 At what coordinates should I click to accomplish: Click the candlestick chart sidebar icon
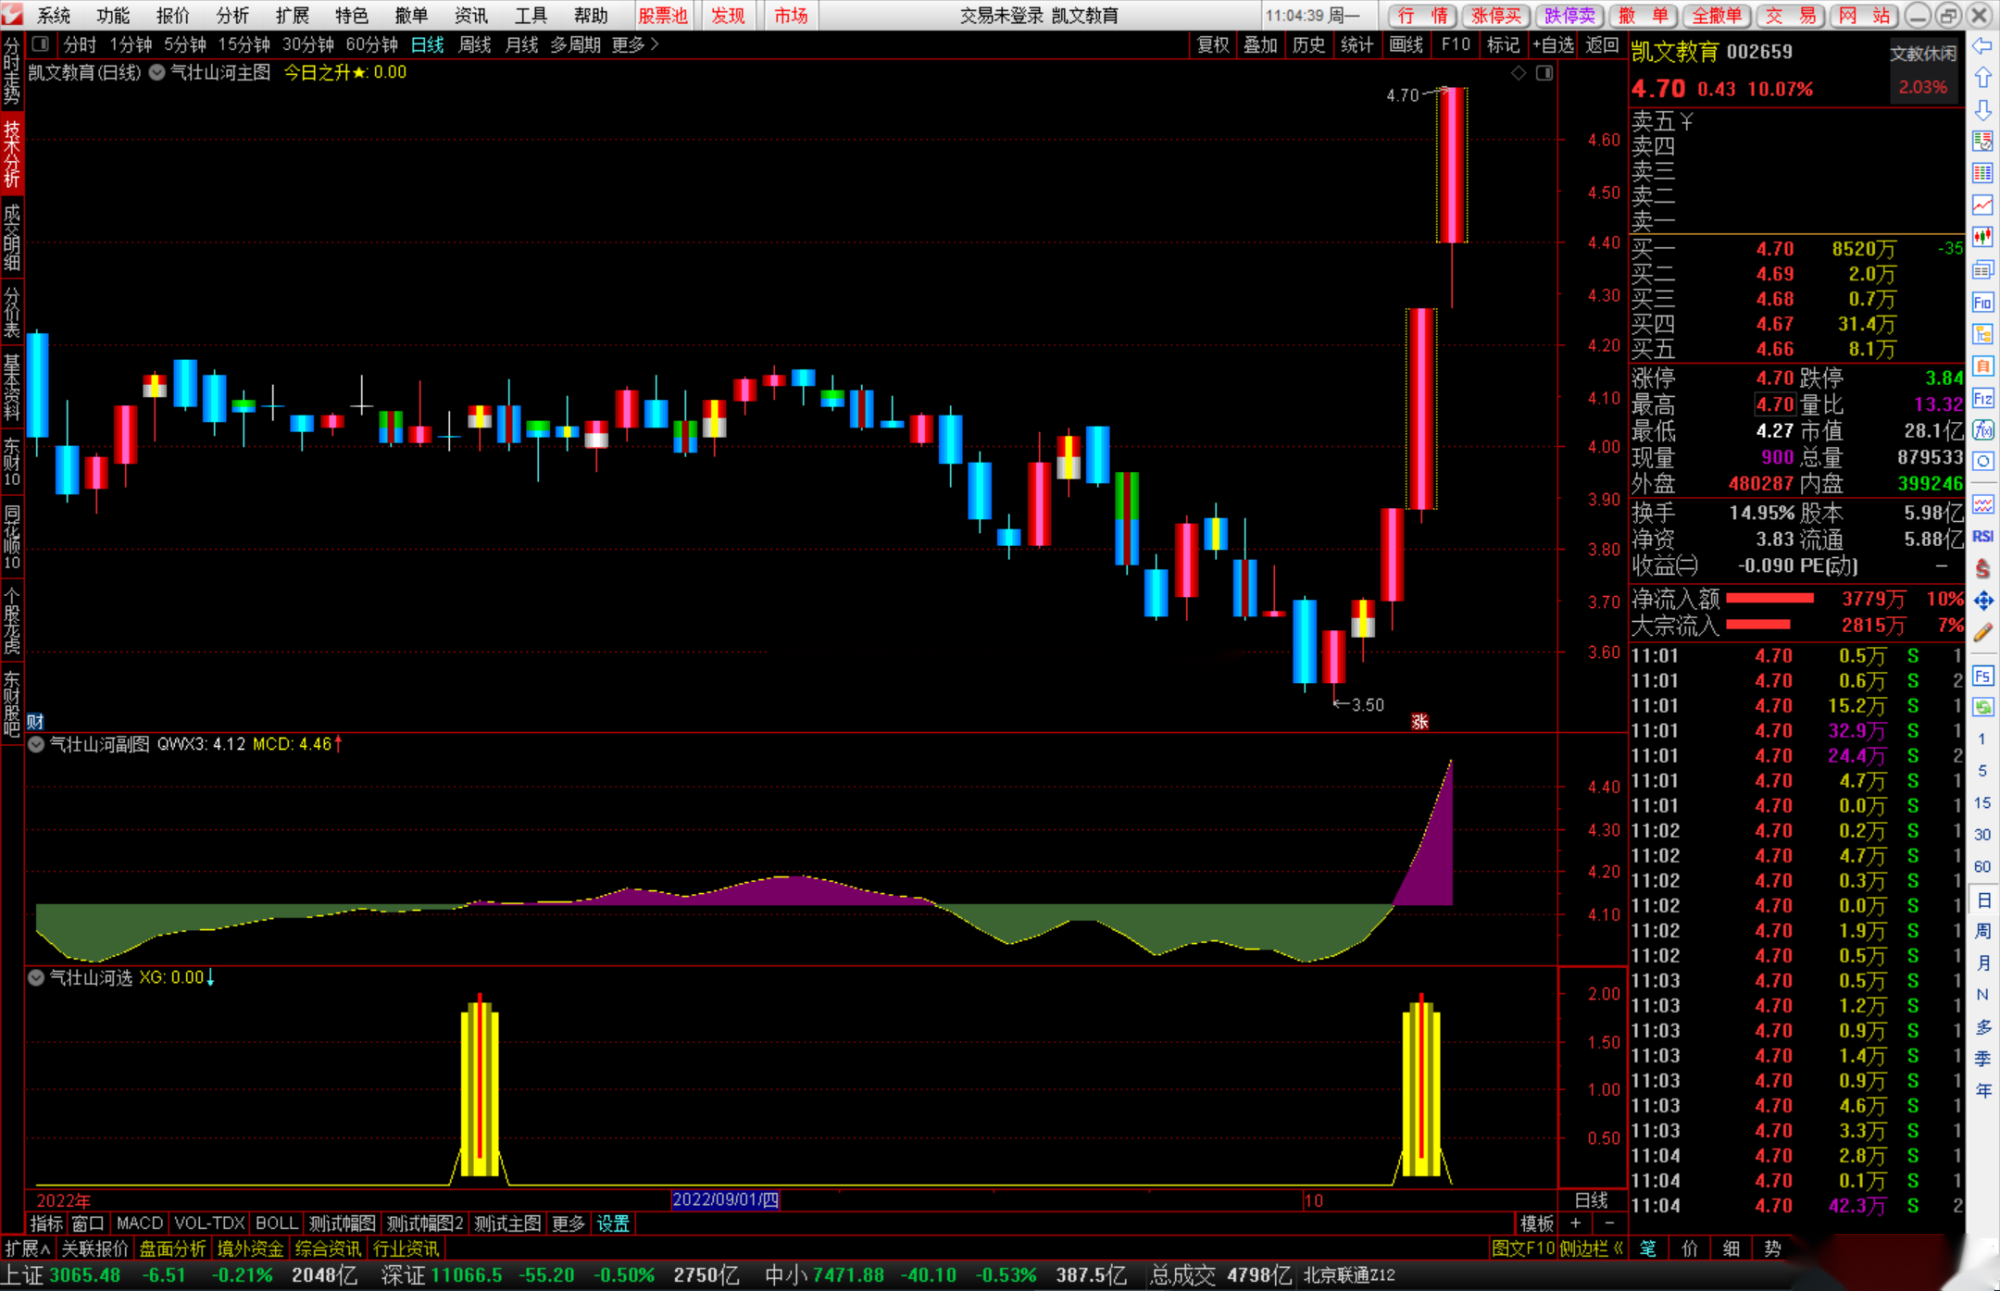(x=1982, y=237)
